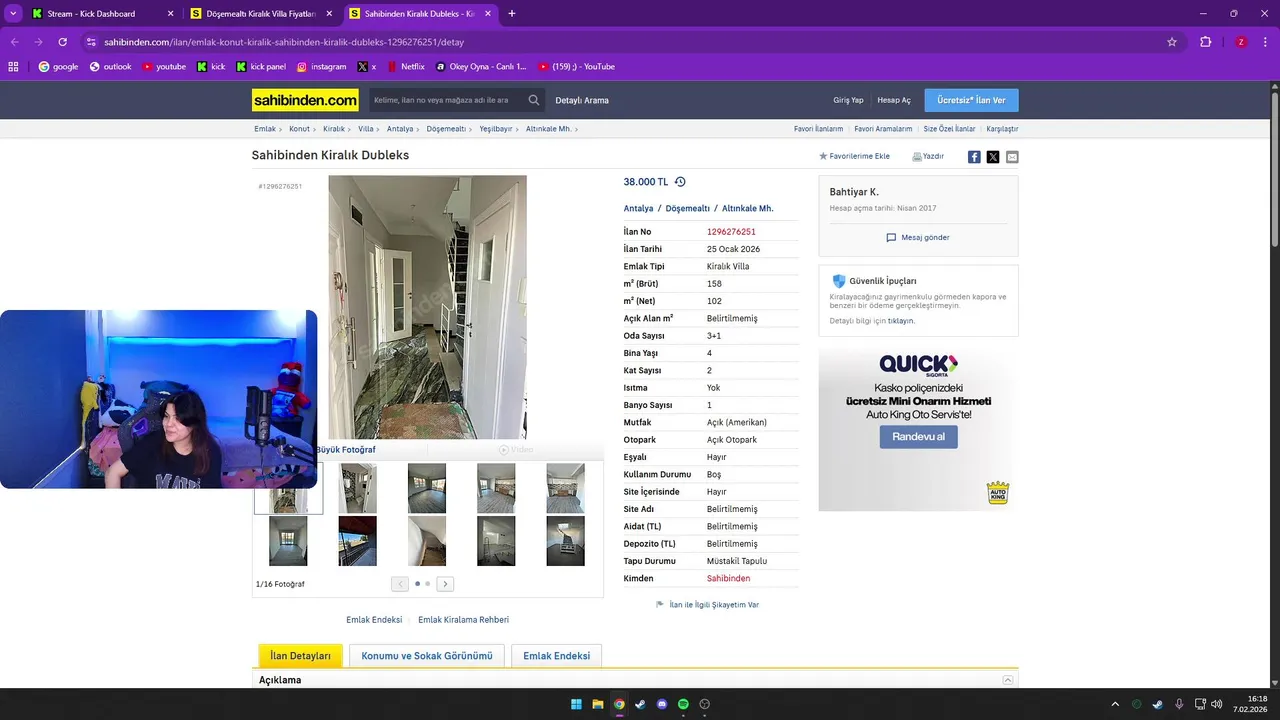1280x720 pixels.
Task: Click the Favorilerime Ekle star
Action: click(823, 157)
